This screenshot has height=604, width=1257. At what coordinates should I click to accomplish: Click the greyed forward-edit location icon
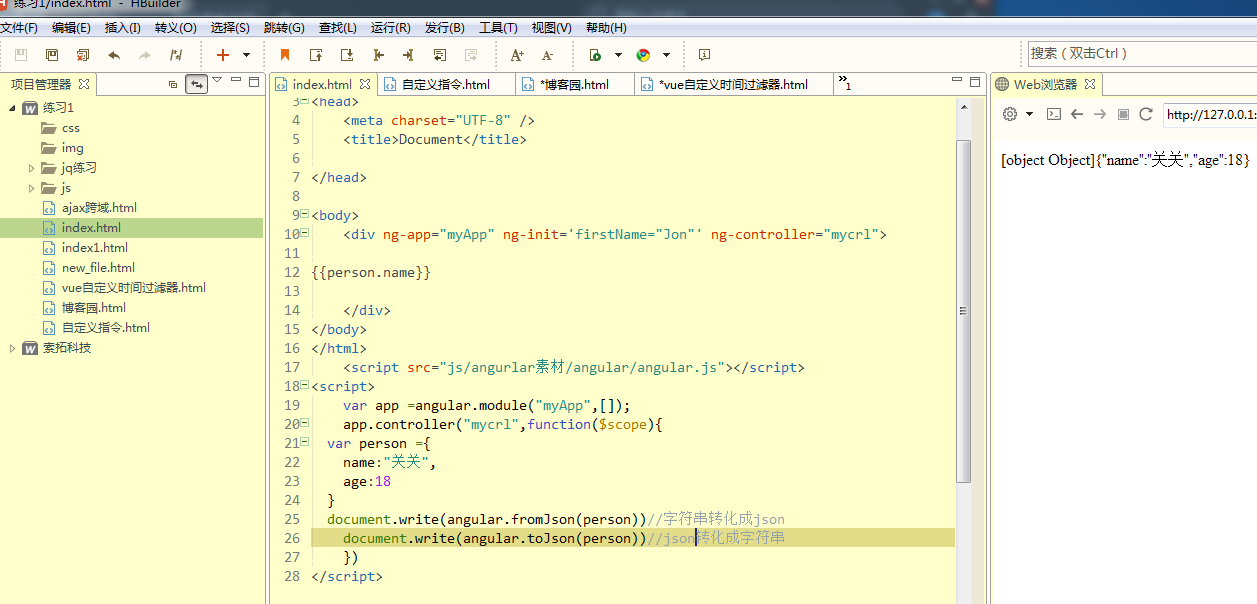pos(471,55)
